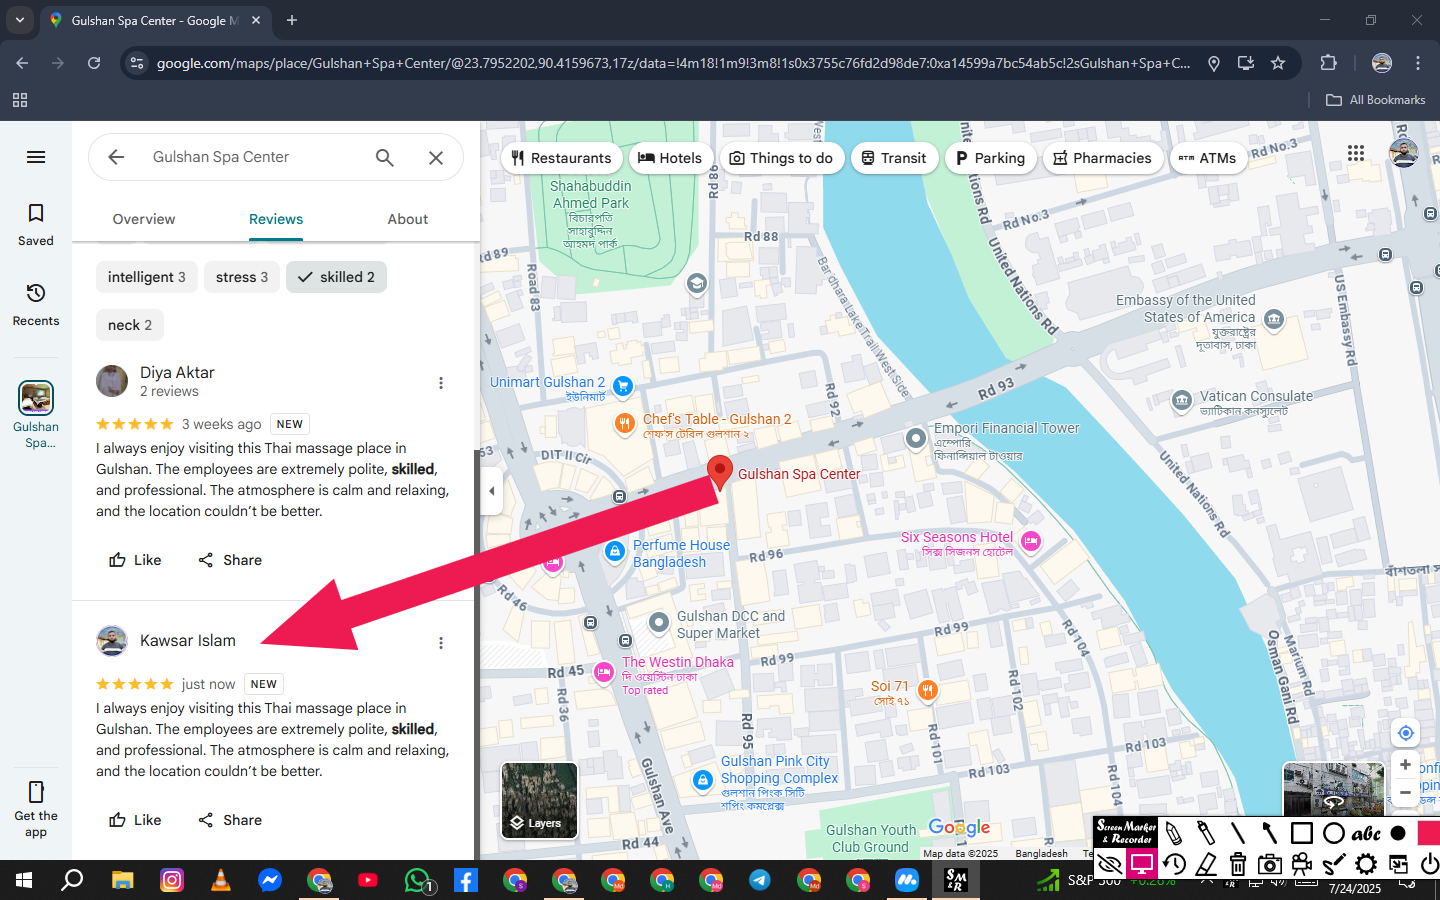This screenshot has width=1440, height=900.
Task: Switch to the About tab
Action: click(x=407, y=219)
